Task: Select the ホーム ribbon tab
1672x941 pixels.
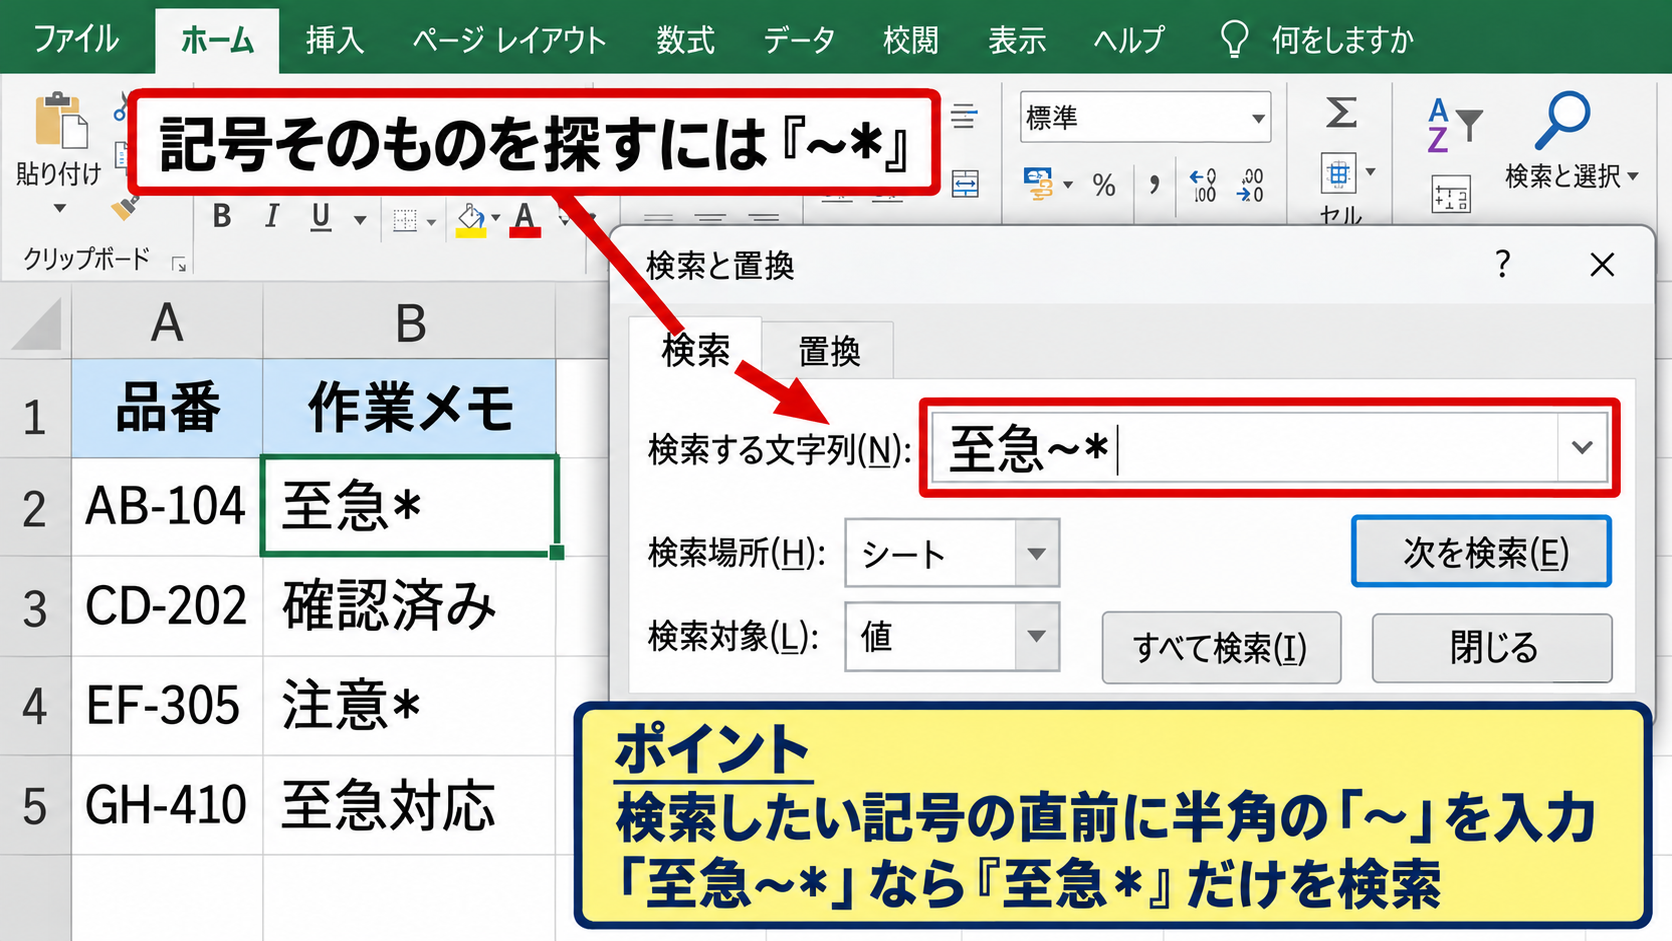Action: click(x=217, y=41)
